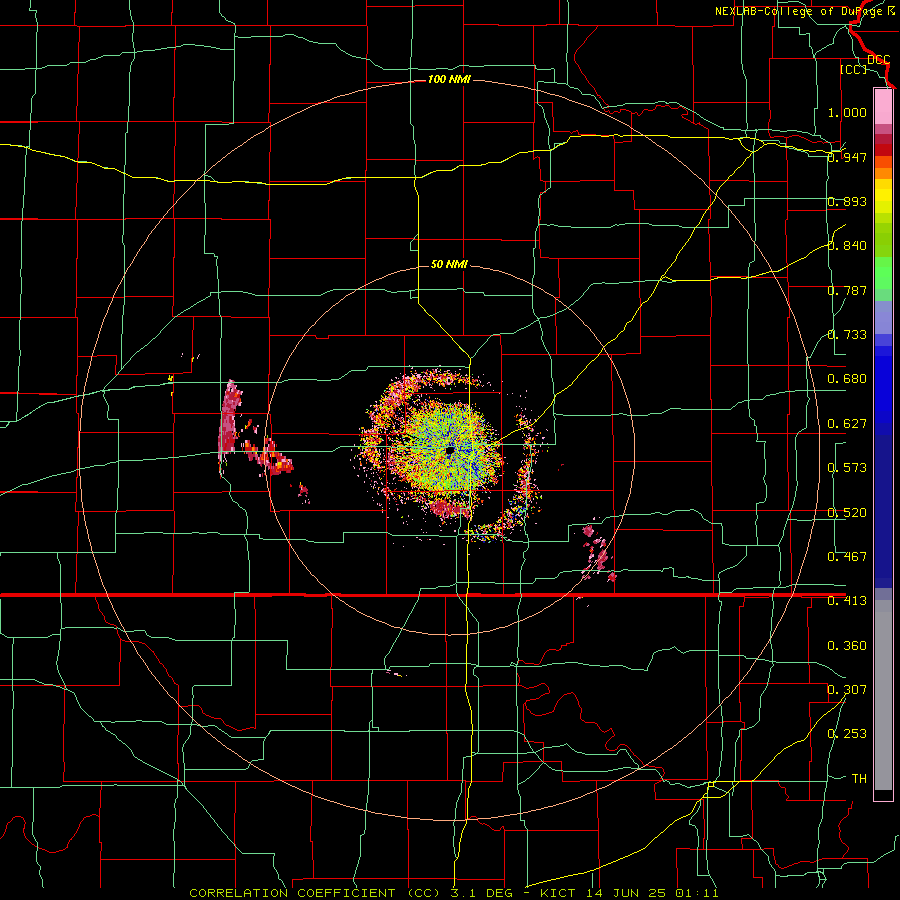Pick the light pink swatch atop color bar

click(883, 106)
